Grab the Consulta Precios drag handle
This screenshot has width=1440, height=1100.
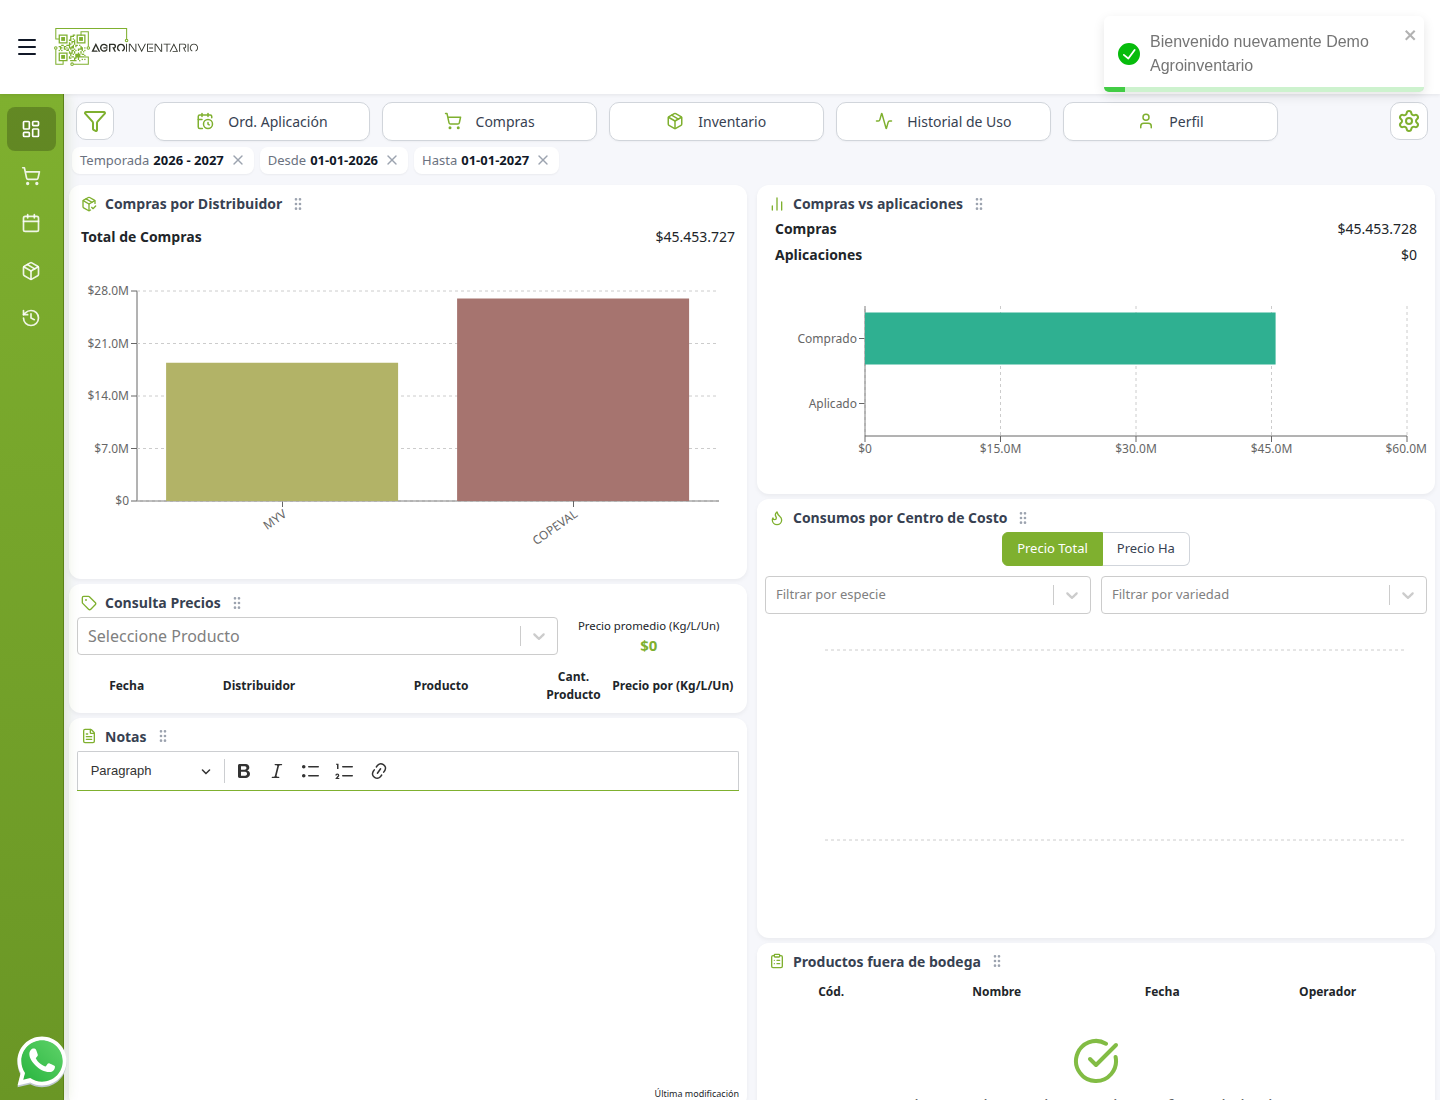pos(237,603)
